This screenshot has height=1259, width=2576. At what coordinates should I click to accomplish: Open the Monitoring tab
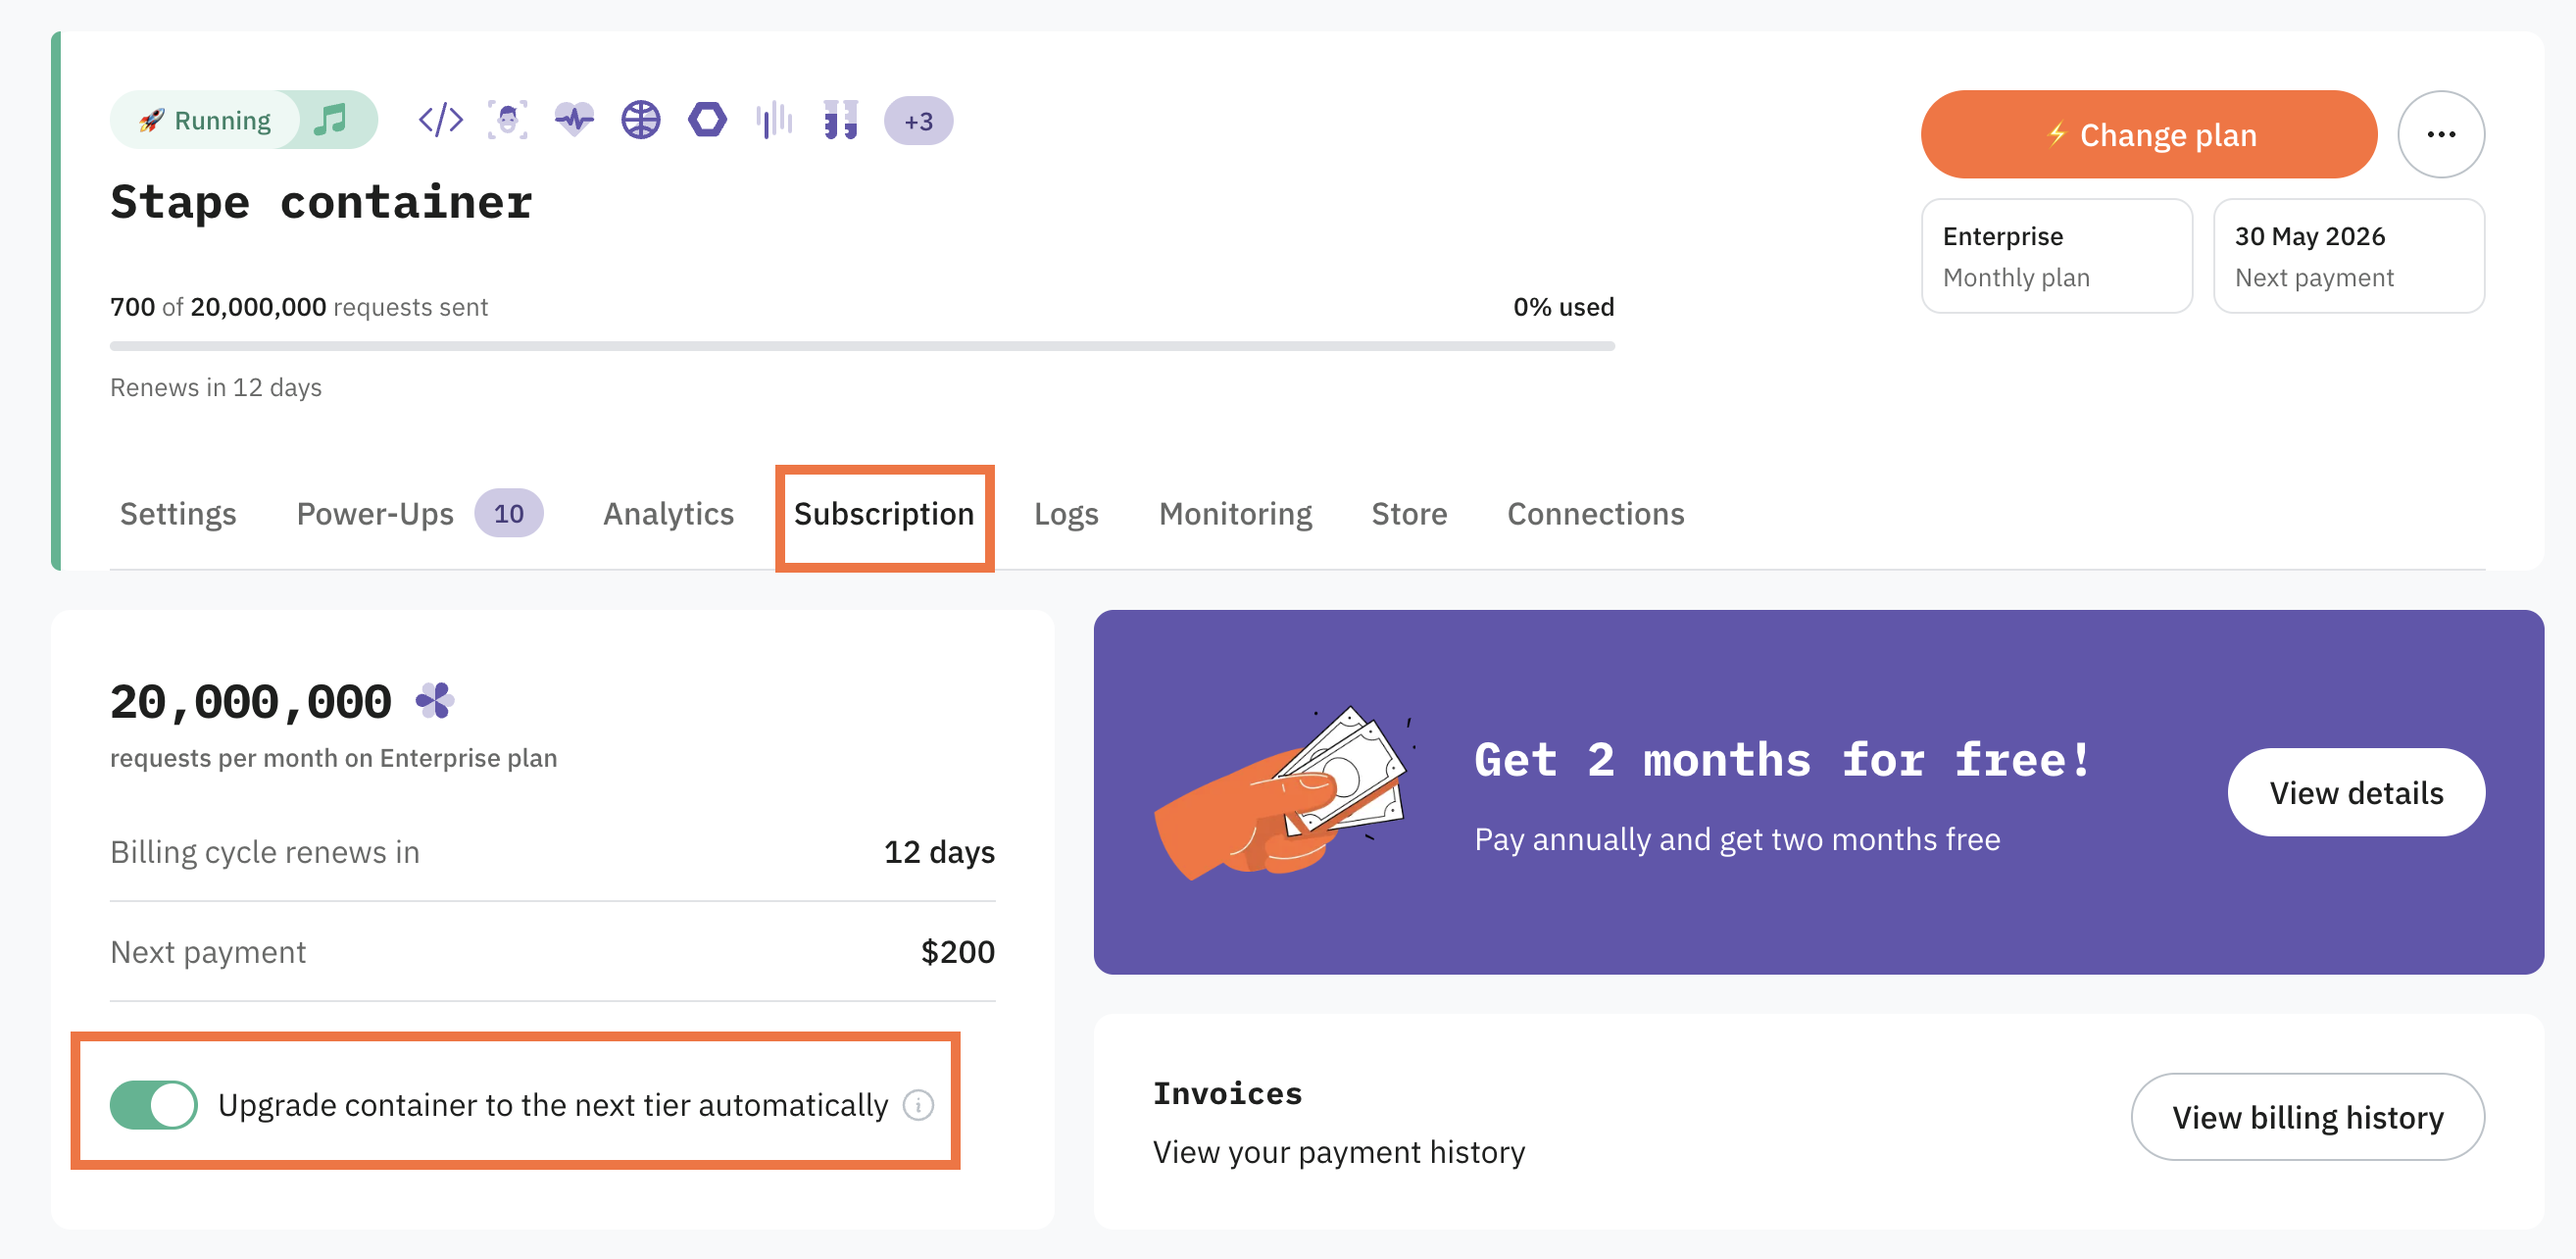pyautogui.click(x=1235, y=514)
